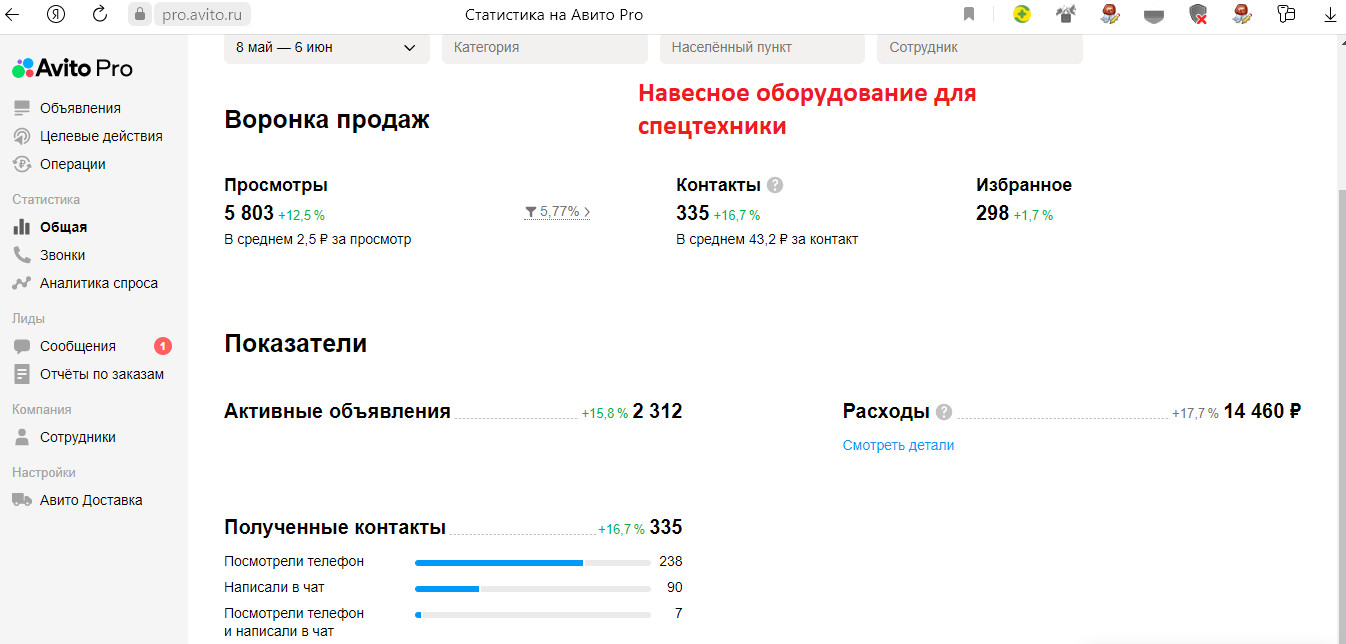Bookmark this page with the bookmark icon
The image size is (1346, 644).
[968, 14]
